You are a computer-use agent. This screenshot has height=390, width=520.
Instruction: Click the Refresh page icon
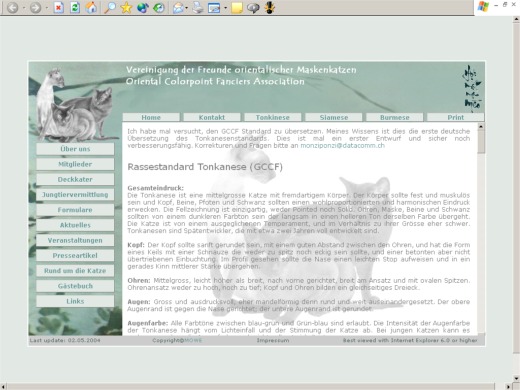75,7
